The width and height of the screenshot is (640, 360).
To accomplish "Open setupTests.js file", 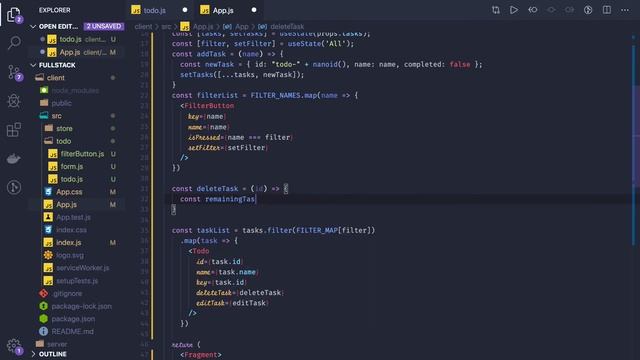I will [x=77, y=281].
